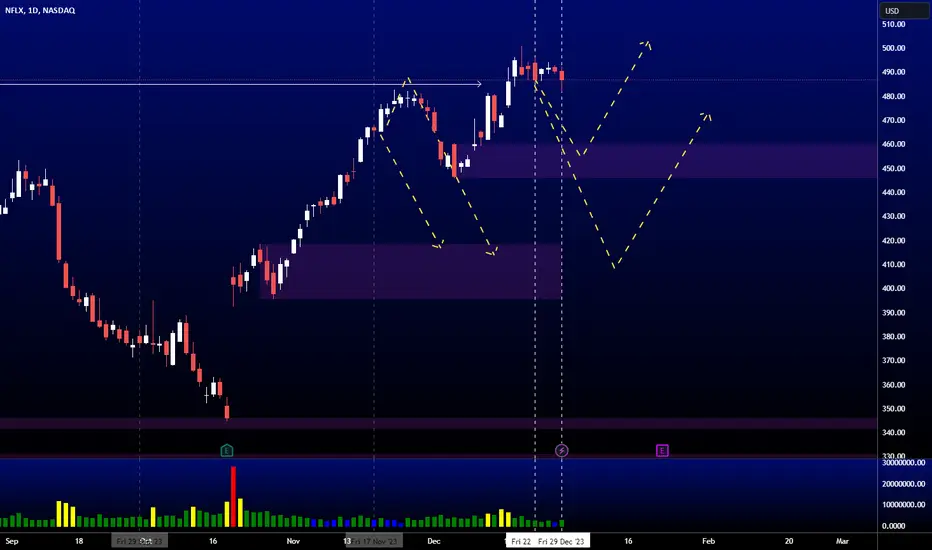Image resolution: width=932 pixels, height=550 pixels.
Task: Click the 350.00 price axis label
Action: click(x=893, y=409)
